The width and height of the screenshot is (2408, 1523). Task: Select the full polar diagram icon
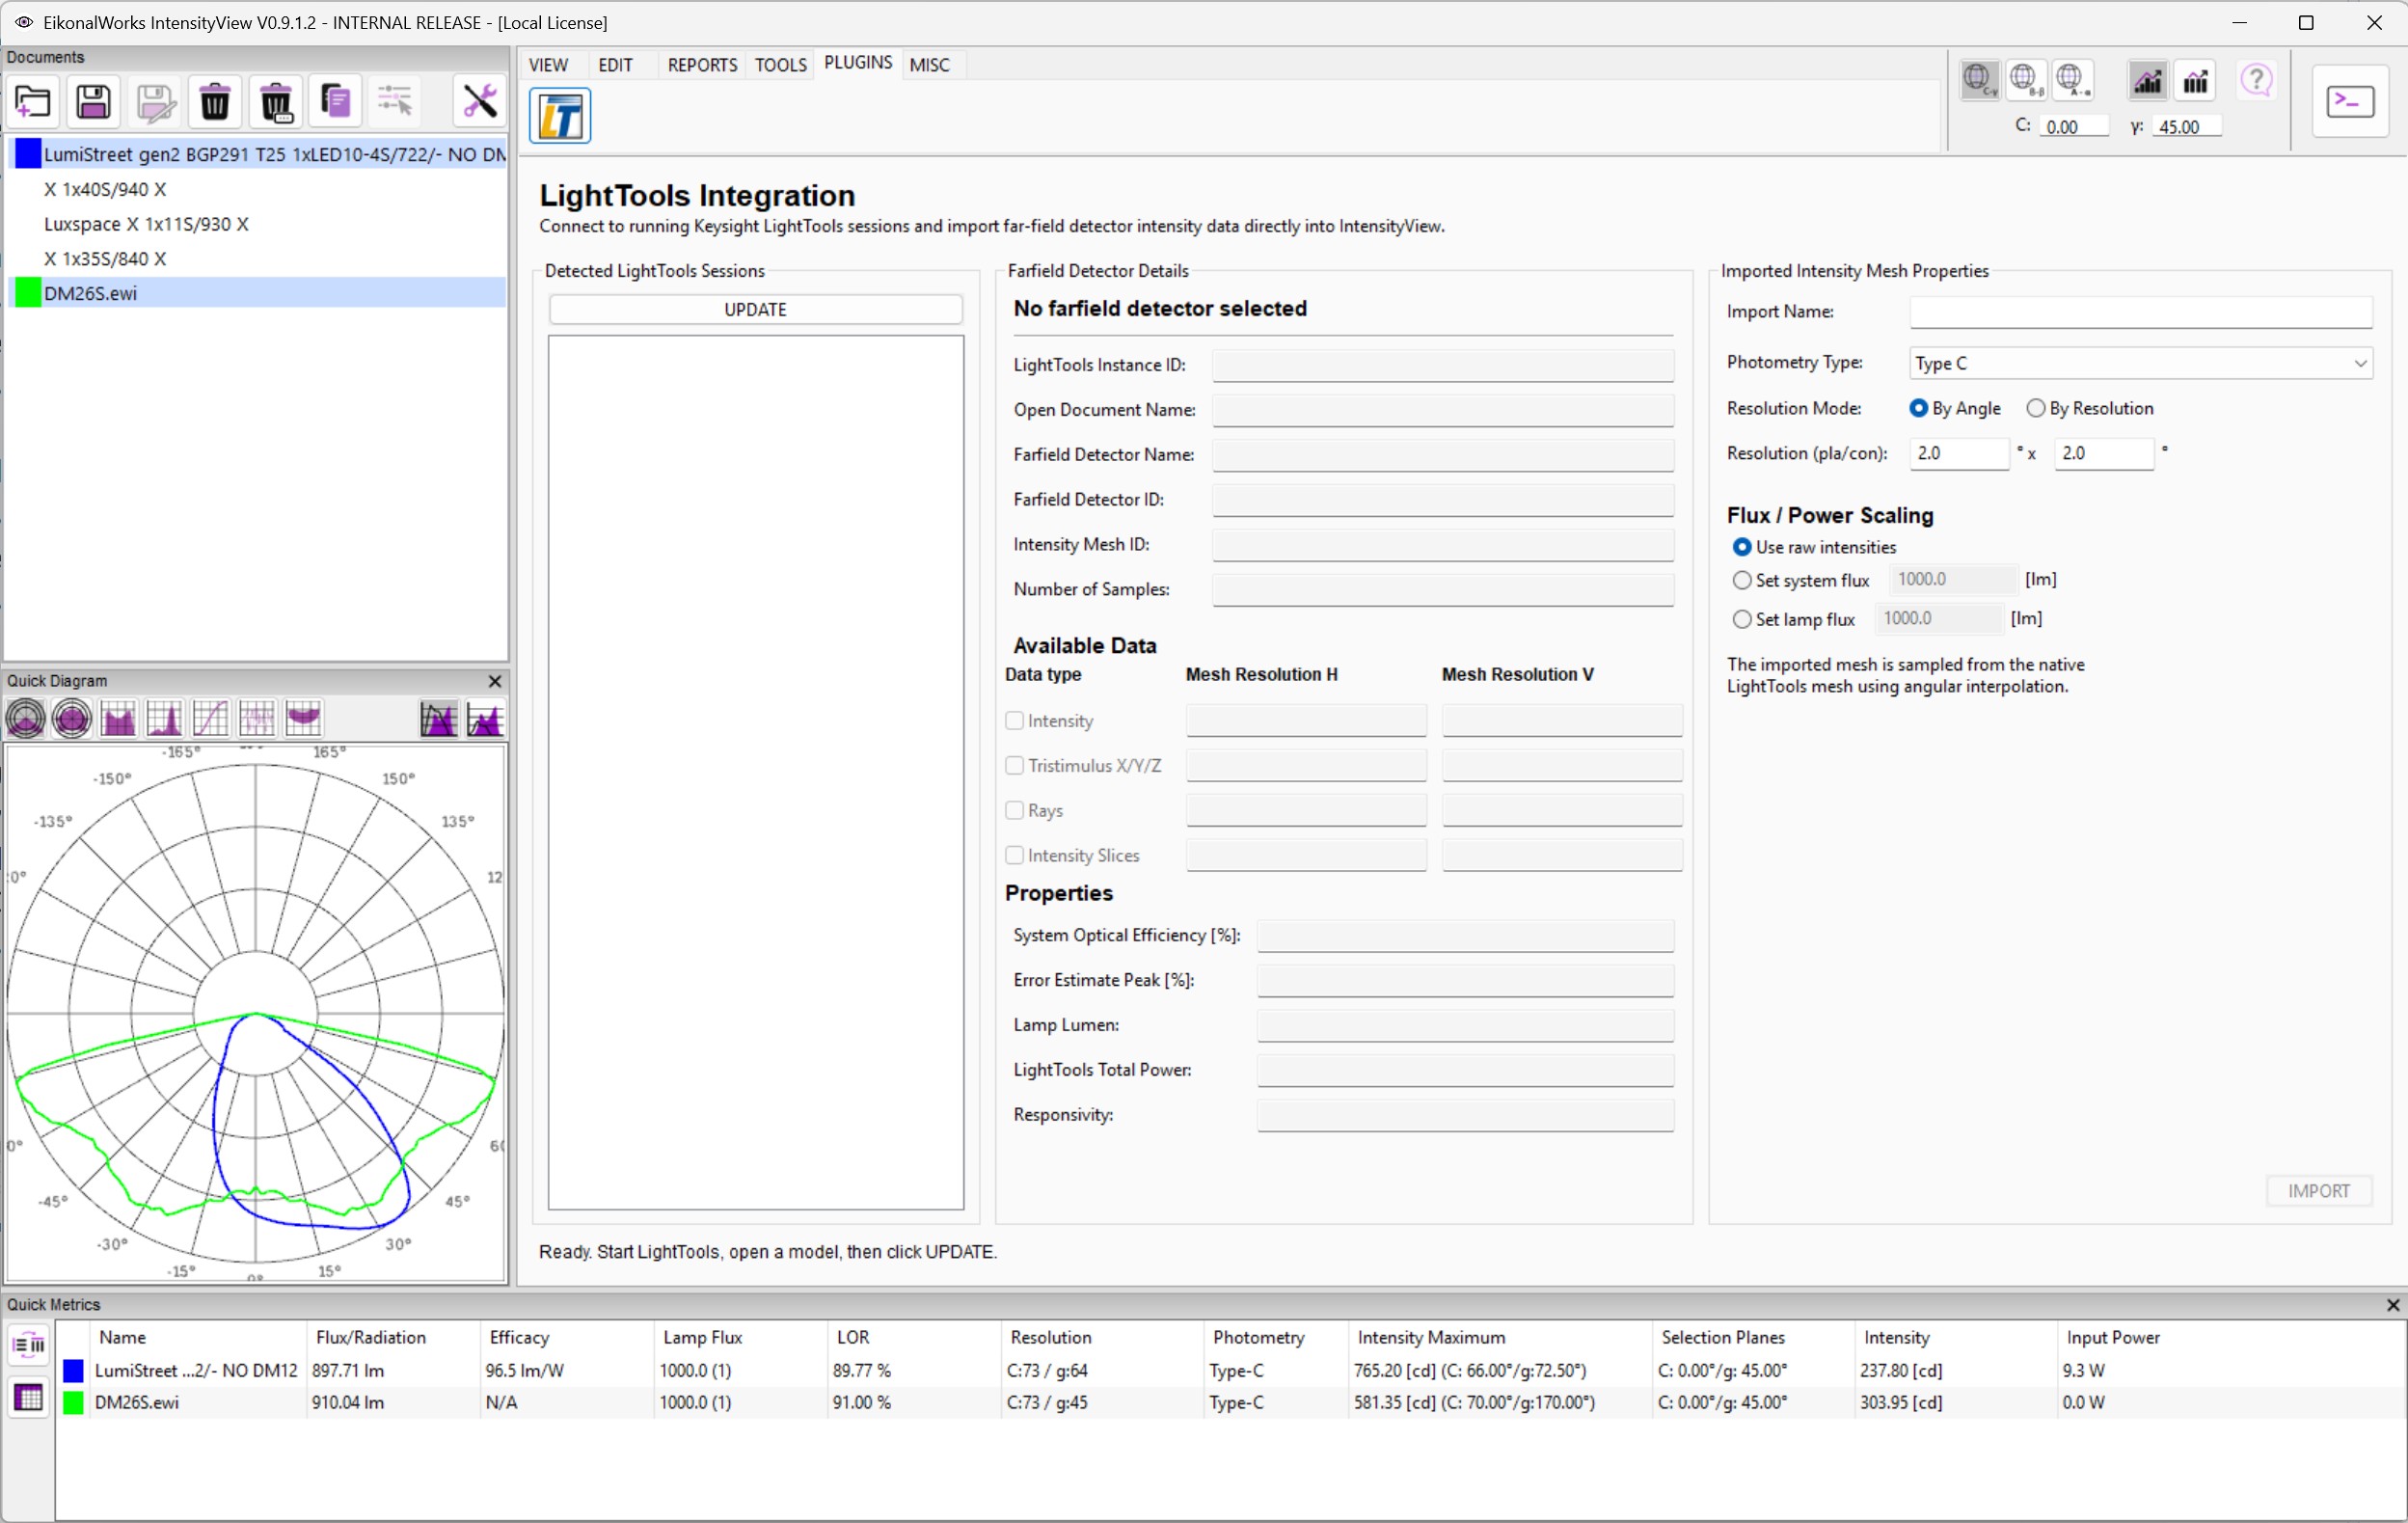click(x=72, y=718)
